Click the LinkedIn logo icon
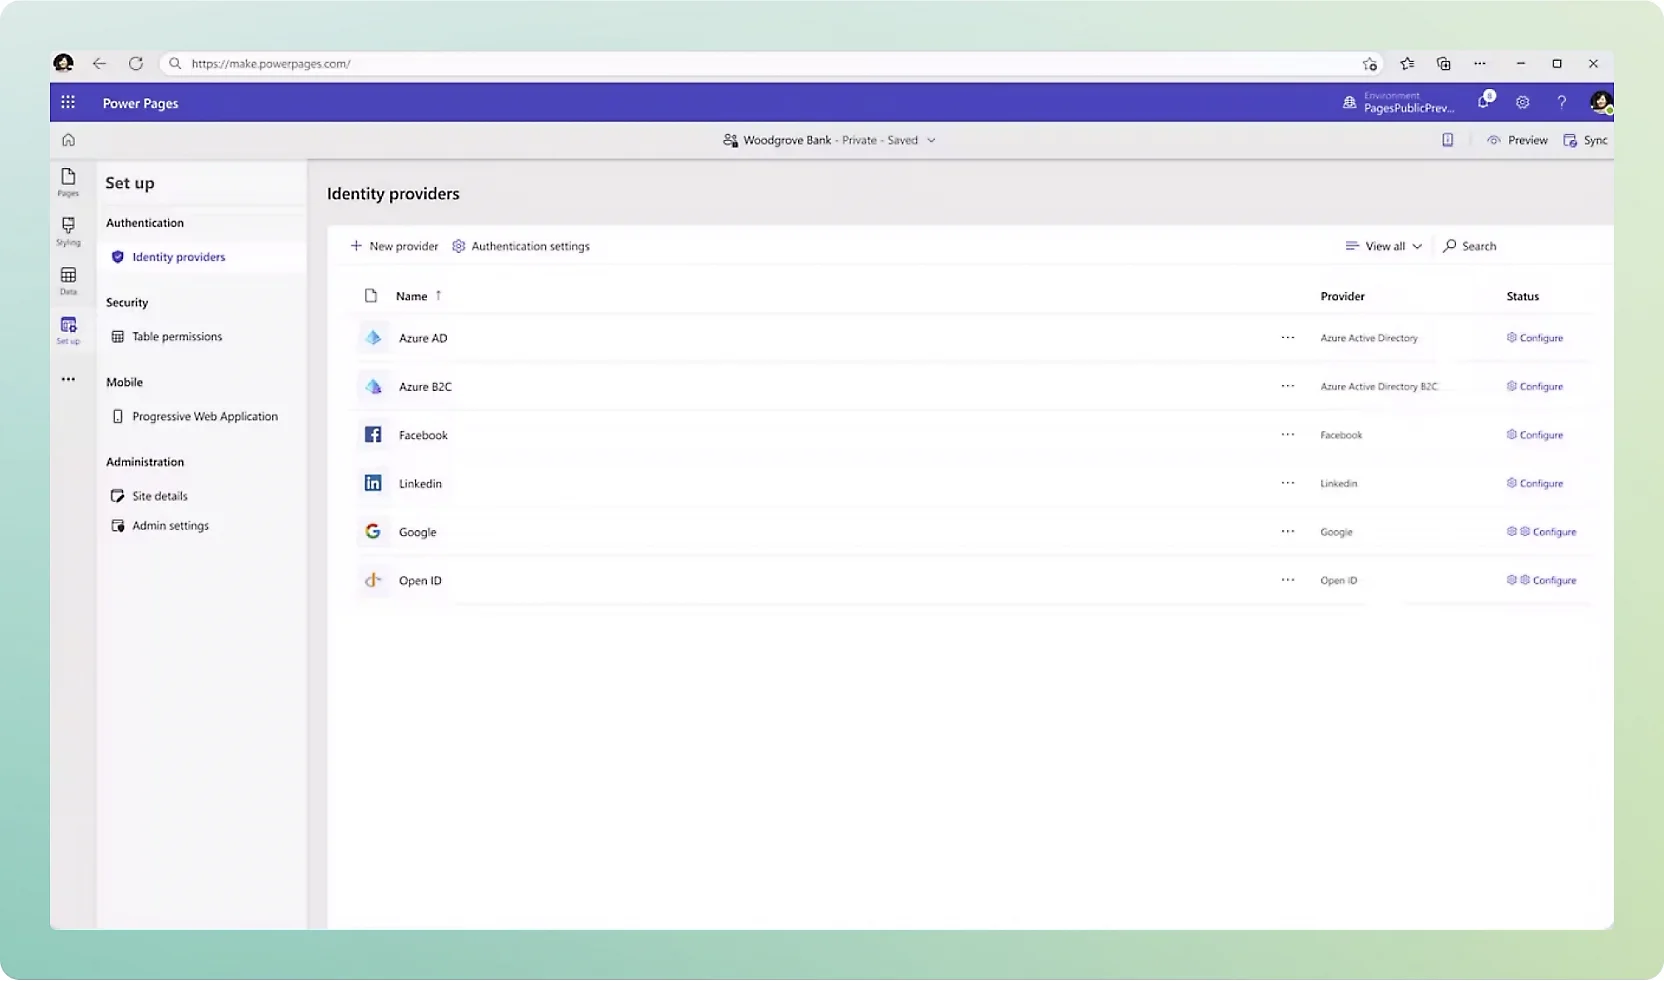This screenshot has height=981, width=1664. pyautogui.click(x=373, y=483)
